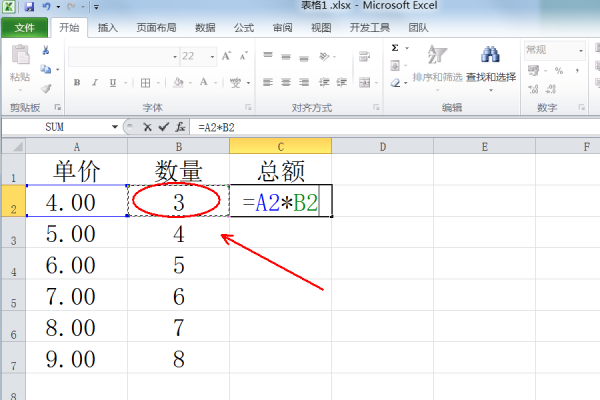Cancel formula entry with the X icon
Screen dimensions: 600x400
point(147,127)
